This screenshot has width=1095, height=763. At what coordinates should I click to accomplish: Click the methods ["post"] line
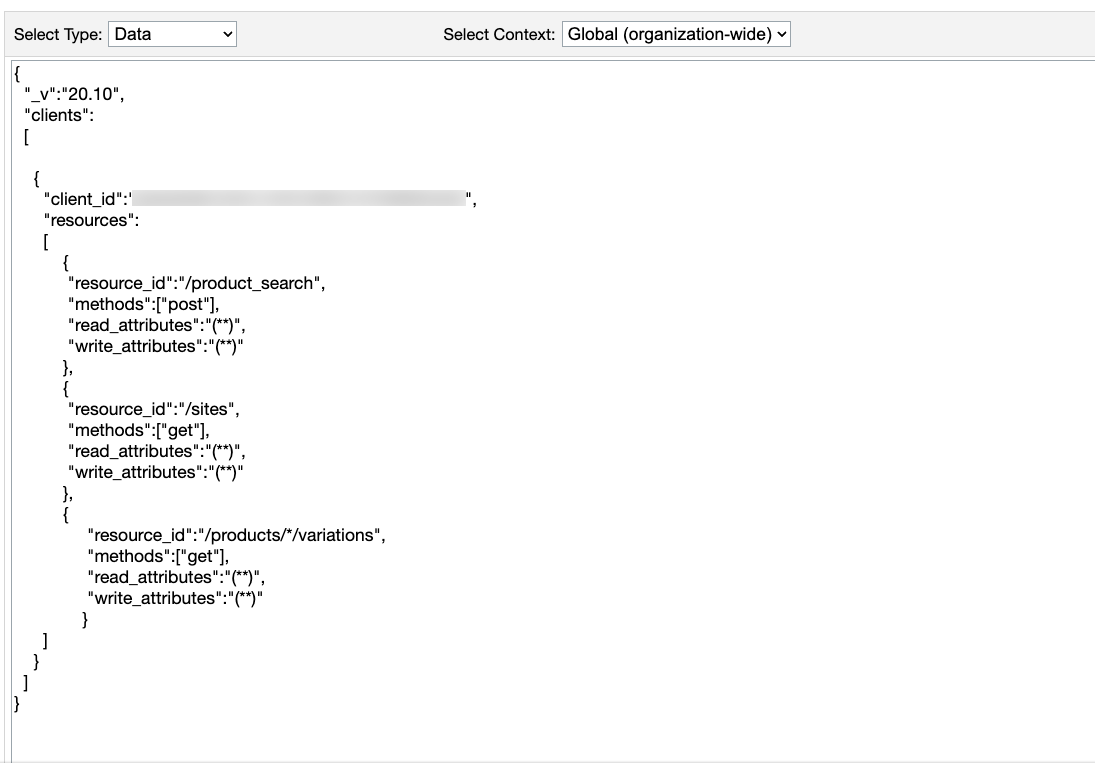[x=143, y=304]
